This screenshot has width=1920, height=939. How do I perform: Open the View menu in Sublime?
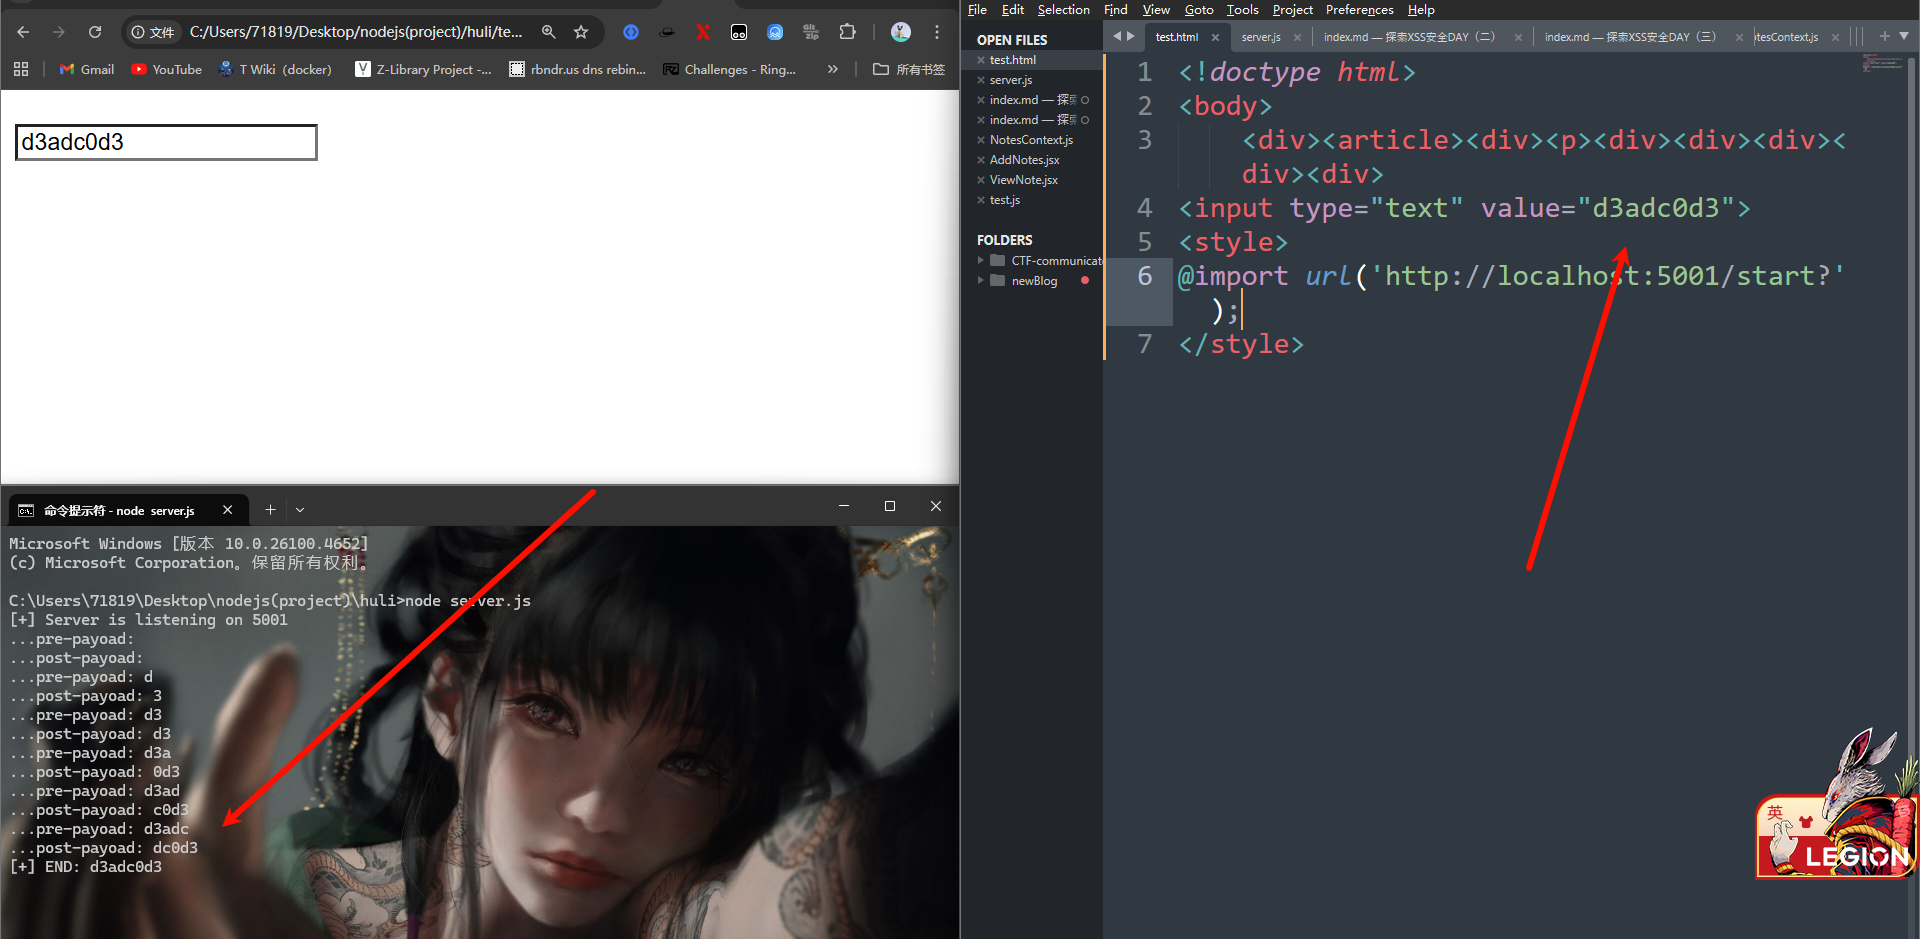[1156, 10]
